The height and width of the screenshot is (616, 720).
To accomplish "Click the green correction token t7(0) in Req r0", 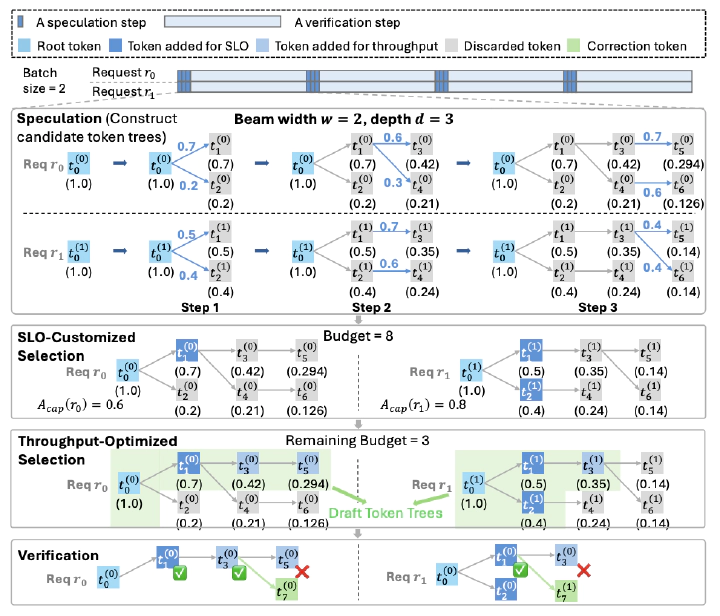I will (x=287, y=589).
